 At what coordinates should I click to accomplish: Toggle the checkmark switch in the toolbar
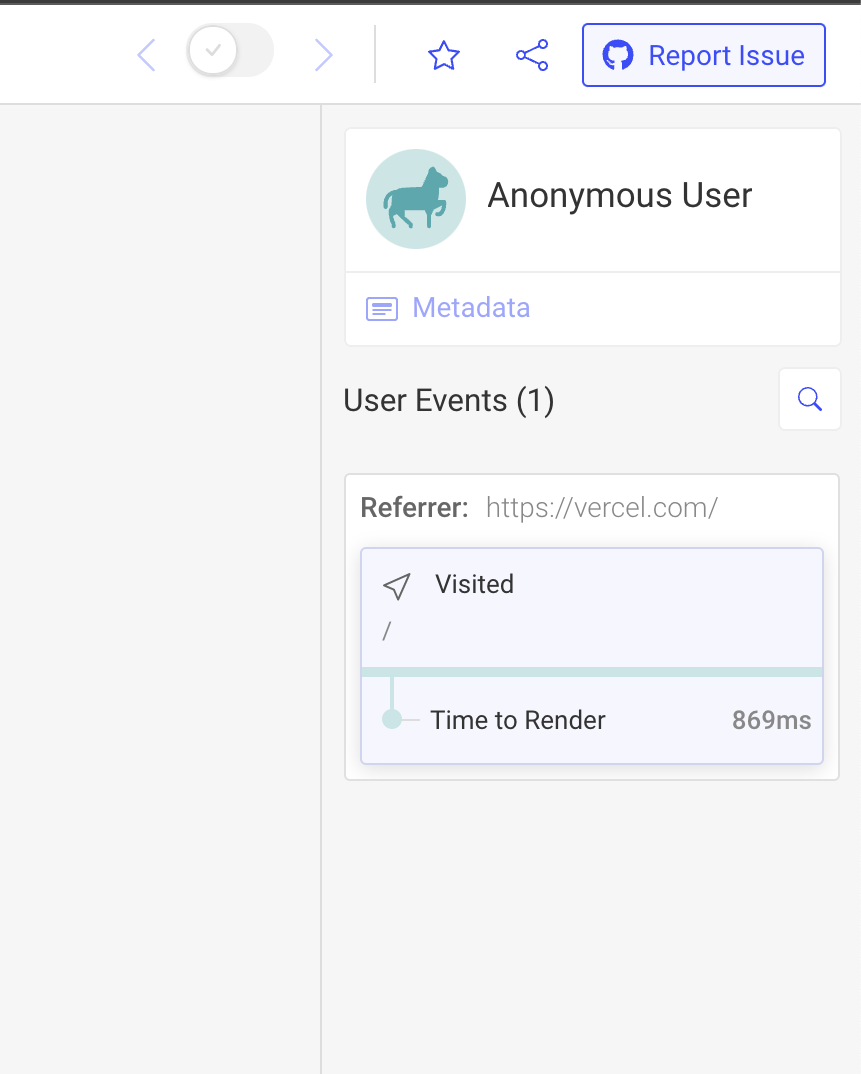pos(230,51)
